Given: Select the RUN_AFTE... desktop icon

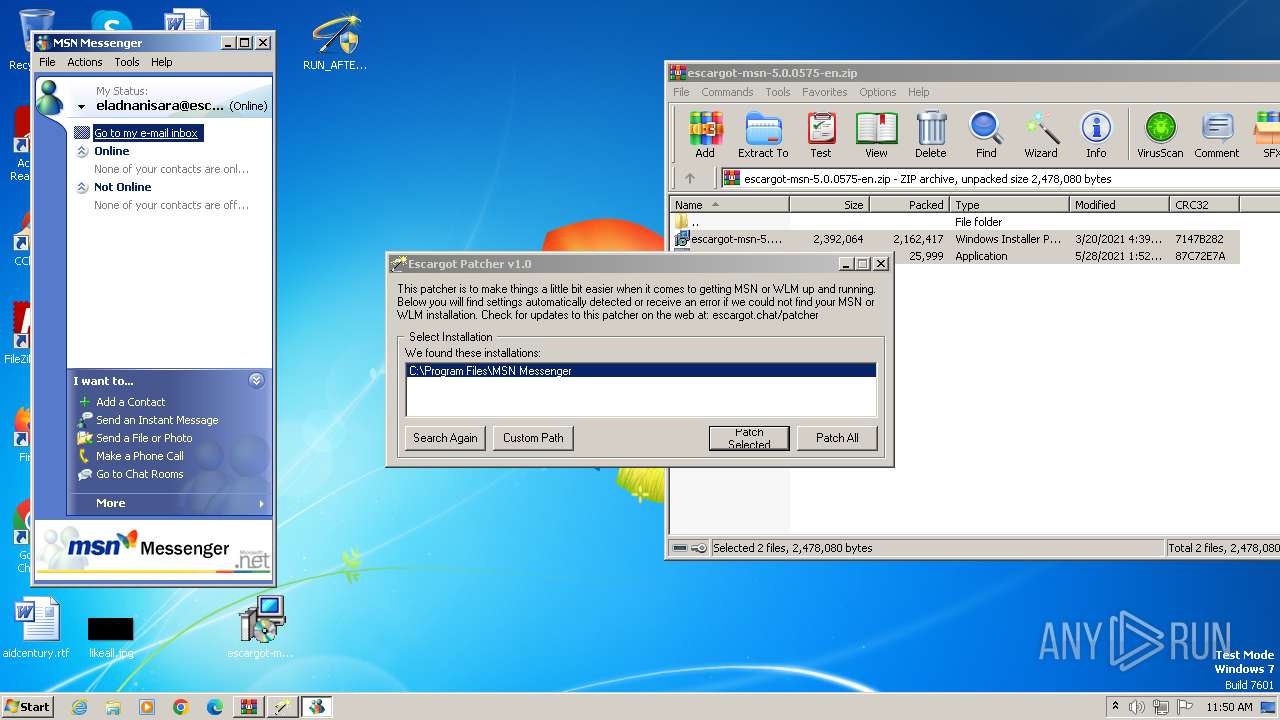Looking at the screenshot, I should pos(335,43).
